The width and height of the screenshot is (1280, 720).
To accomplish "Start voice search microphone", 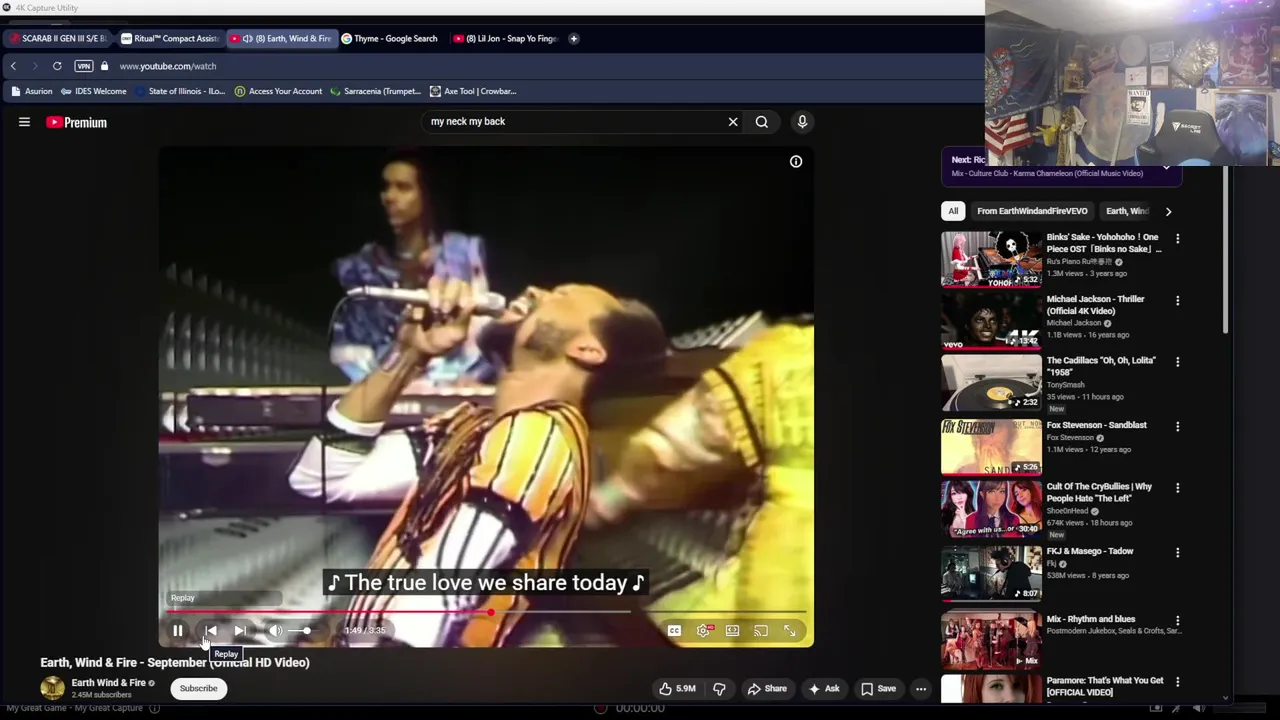I will pyautogui.click(x=802, y=122).
